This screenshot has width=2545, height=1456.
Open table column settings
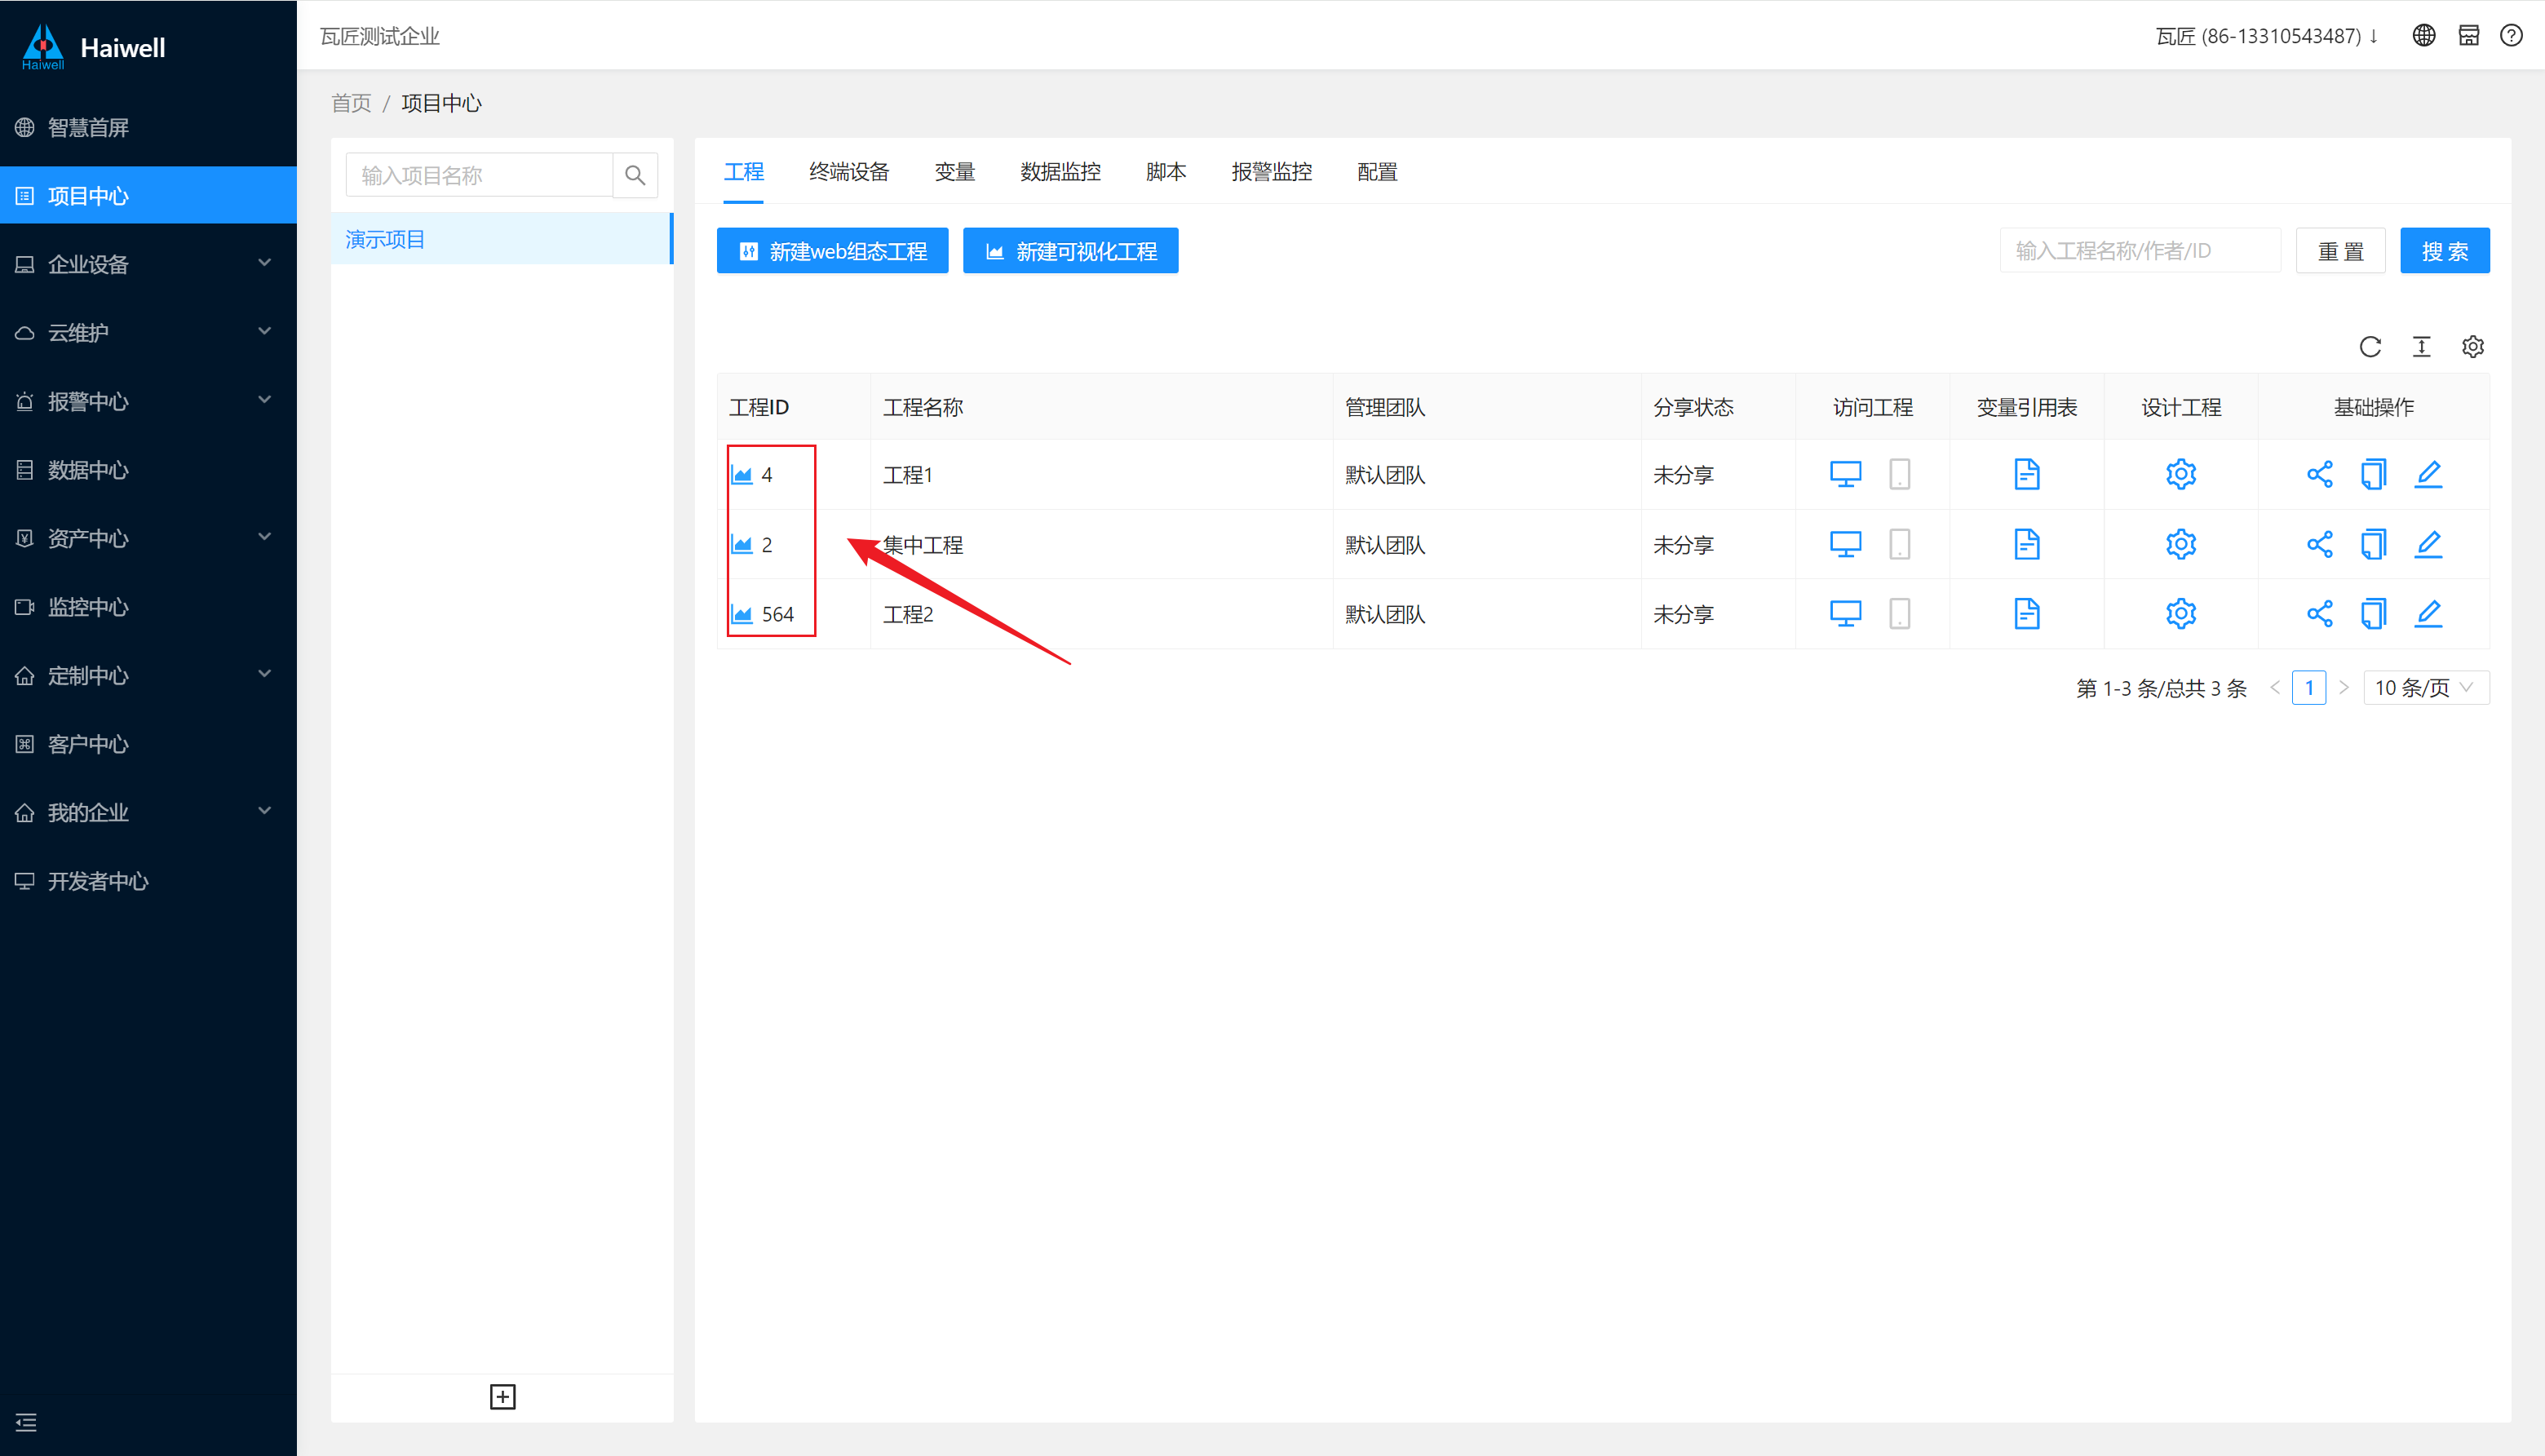2473,347
